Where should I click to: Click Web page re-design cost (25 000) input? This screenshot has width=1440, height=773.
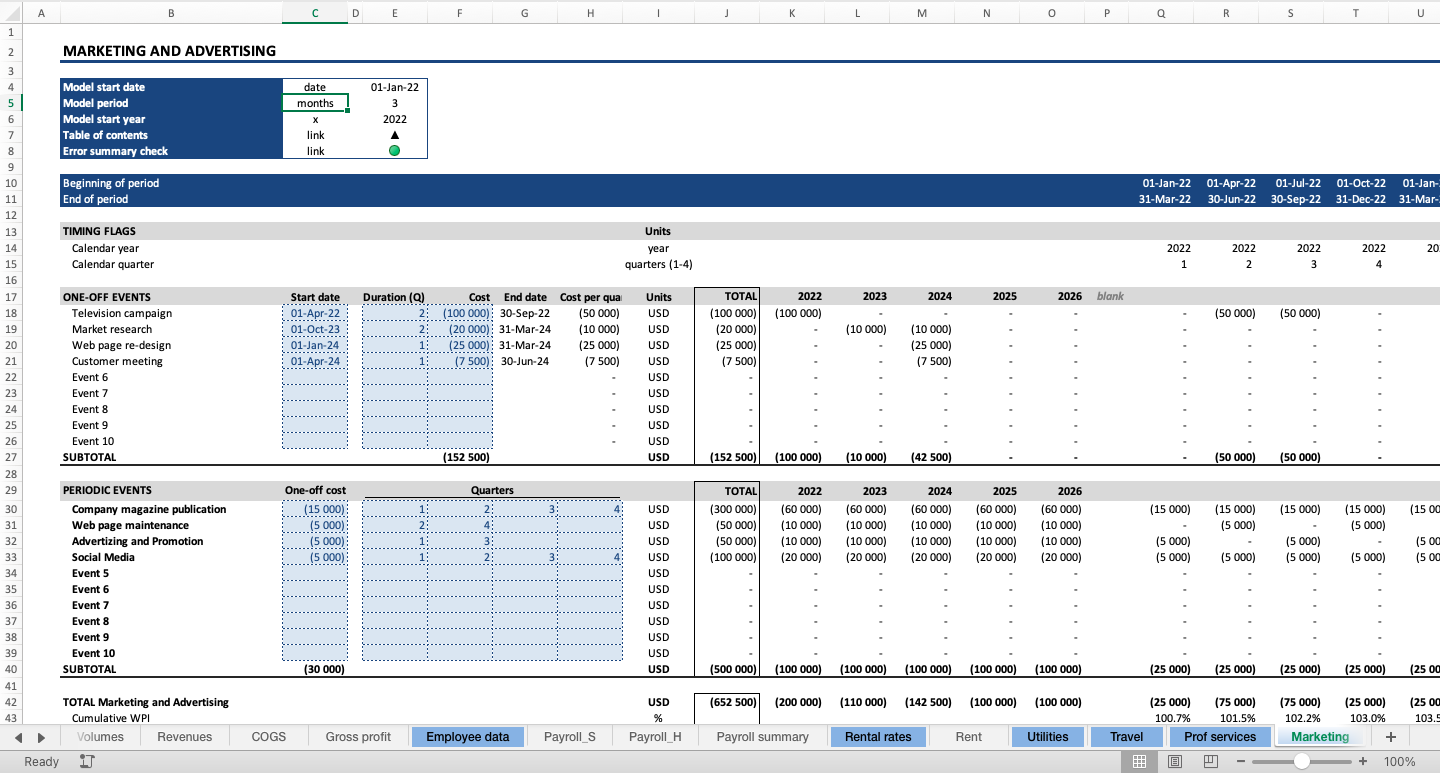click(x=460, y=345)
